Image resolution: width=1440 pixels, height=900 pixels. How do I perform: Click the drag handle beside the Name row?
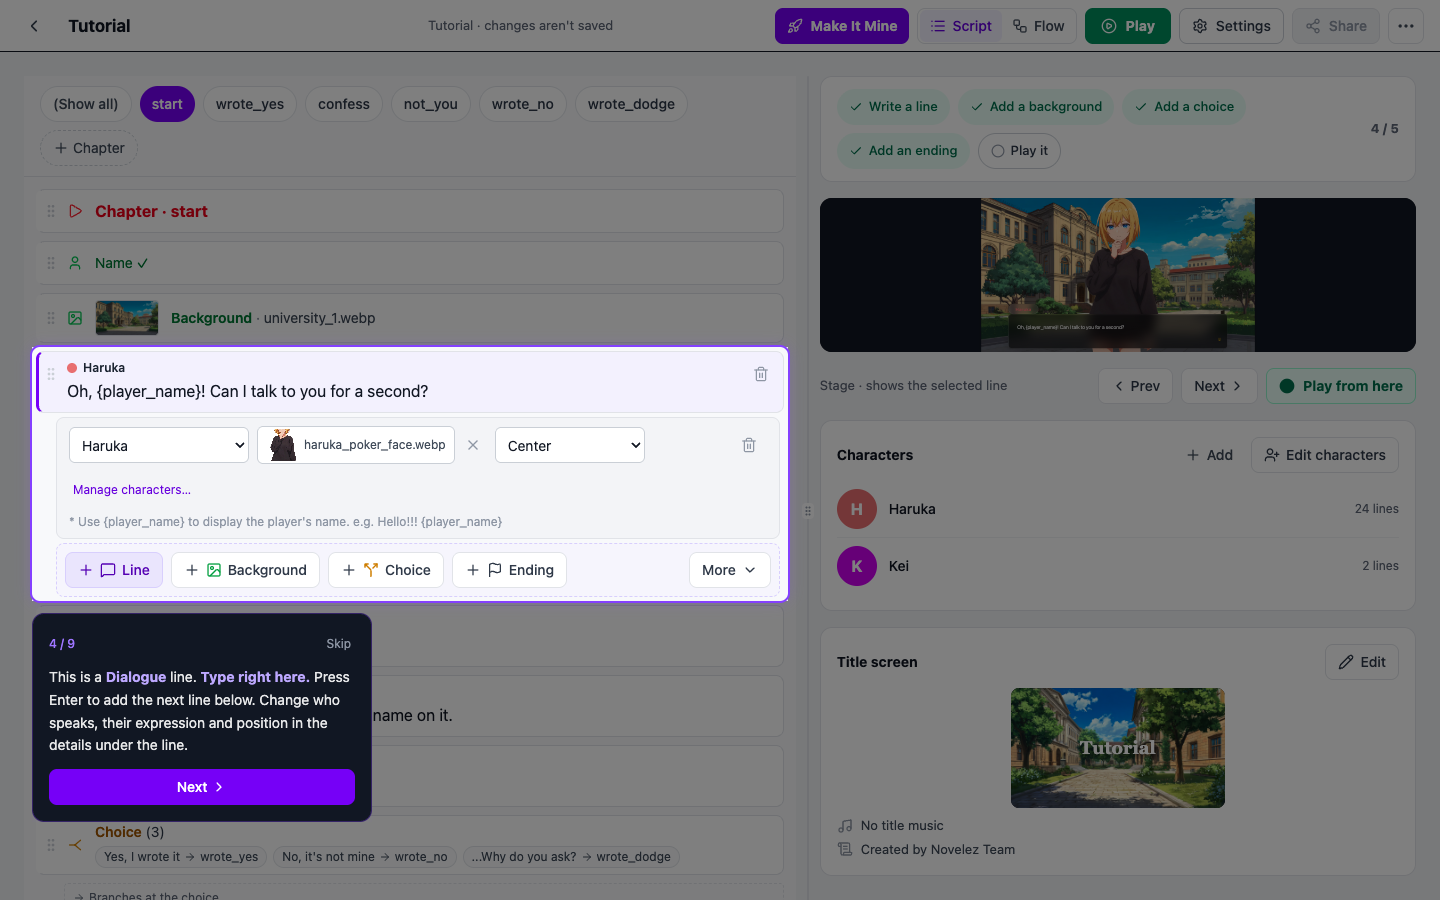(x=51, y=263)
